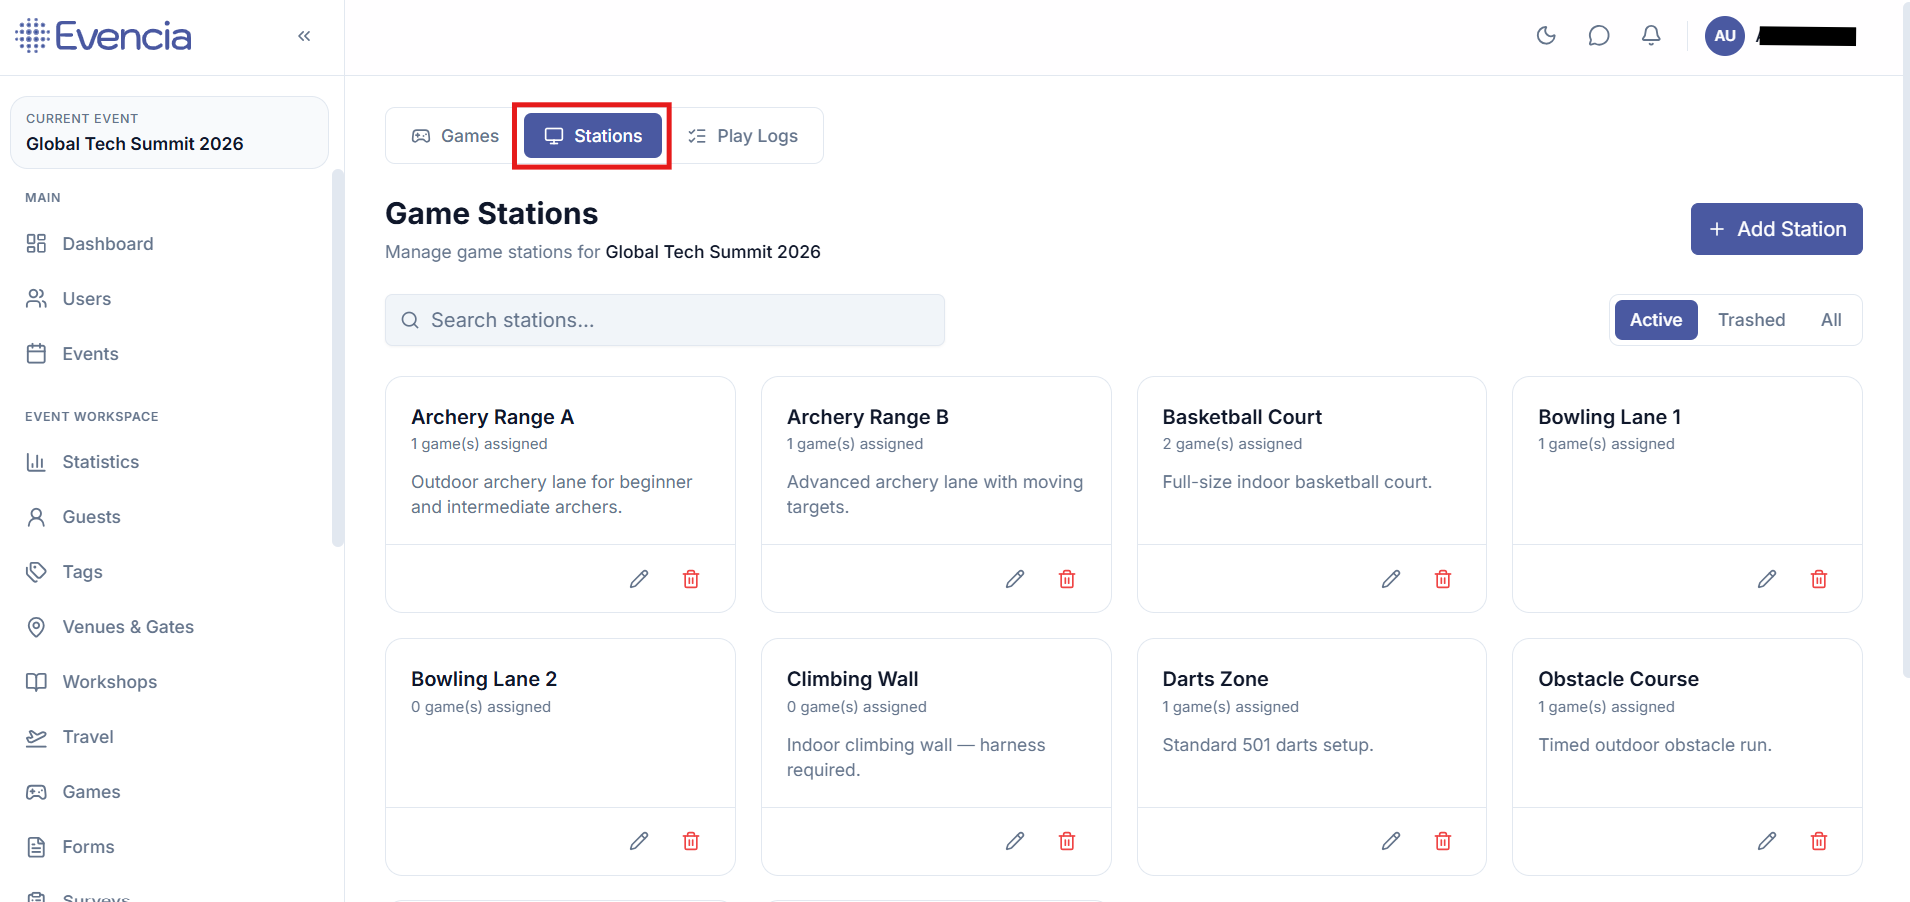Toggle dark mode moon icon
Screen dimensions: 1910x902
(x=1546, y=36)
